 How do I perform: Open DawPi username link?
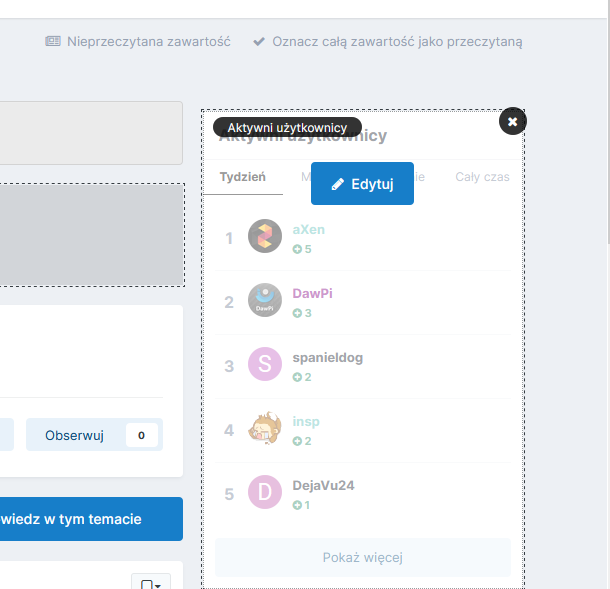click(x=312, y=293)
